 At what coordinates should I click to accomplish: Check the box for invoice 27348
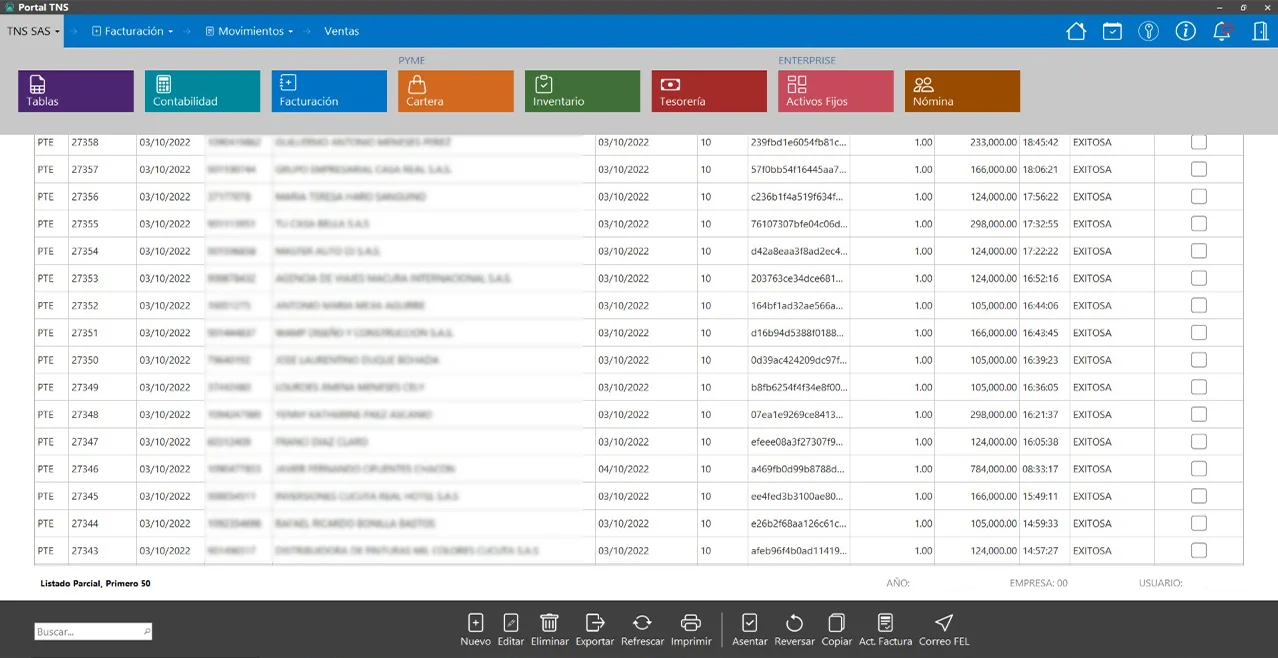(x=1199, y=414)
